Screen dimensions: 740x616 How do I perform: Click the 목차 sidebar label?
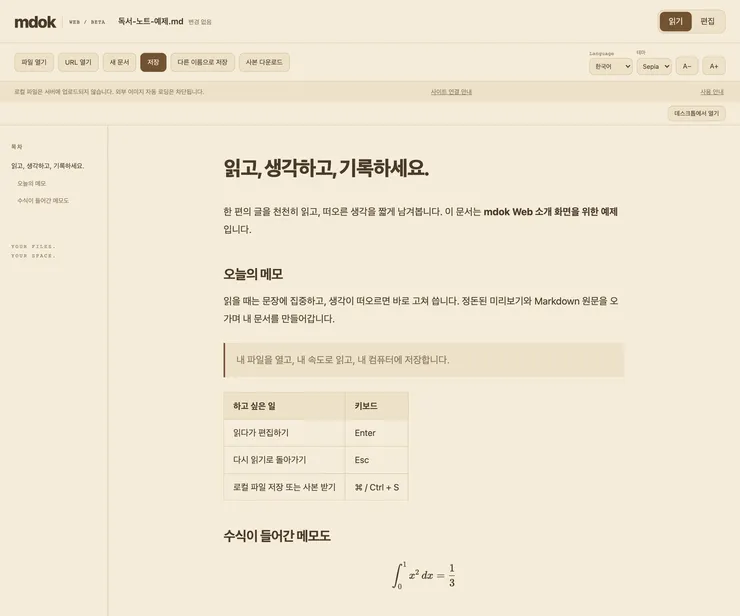[x=17, y=147]
